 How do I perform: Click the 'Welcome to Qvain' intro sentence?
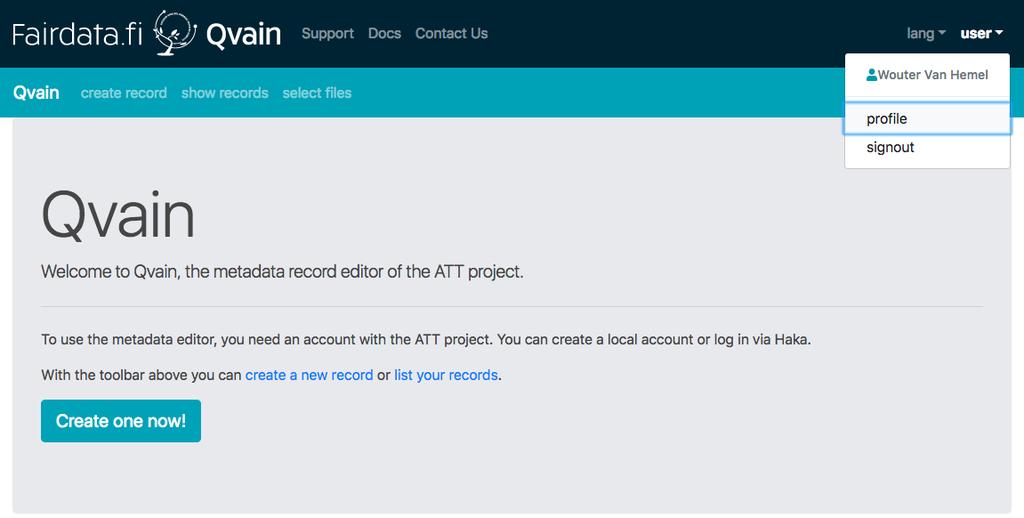[x=282, y=271]
